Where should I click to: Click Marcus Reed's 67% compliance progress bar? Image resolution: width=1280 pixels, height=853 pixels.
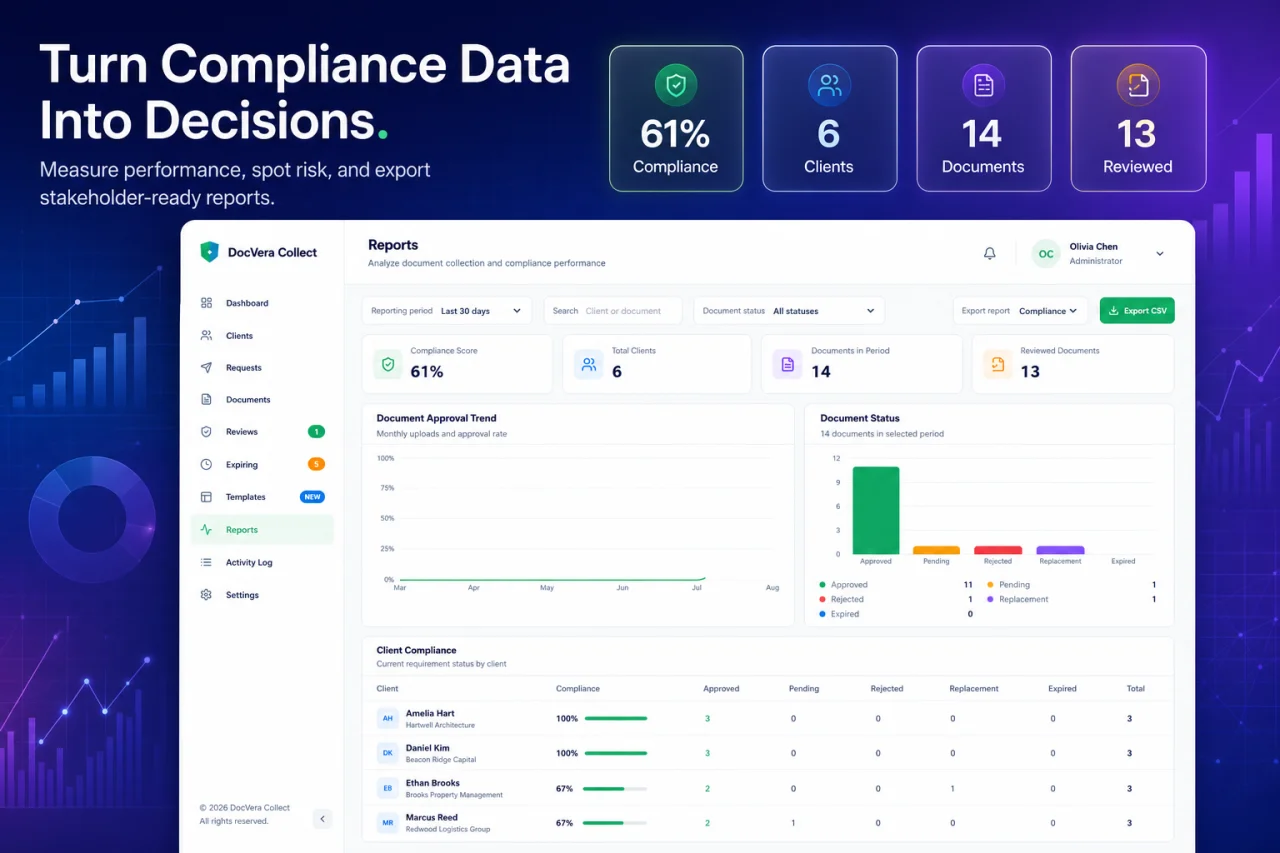(x=616, y=823)
